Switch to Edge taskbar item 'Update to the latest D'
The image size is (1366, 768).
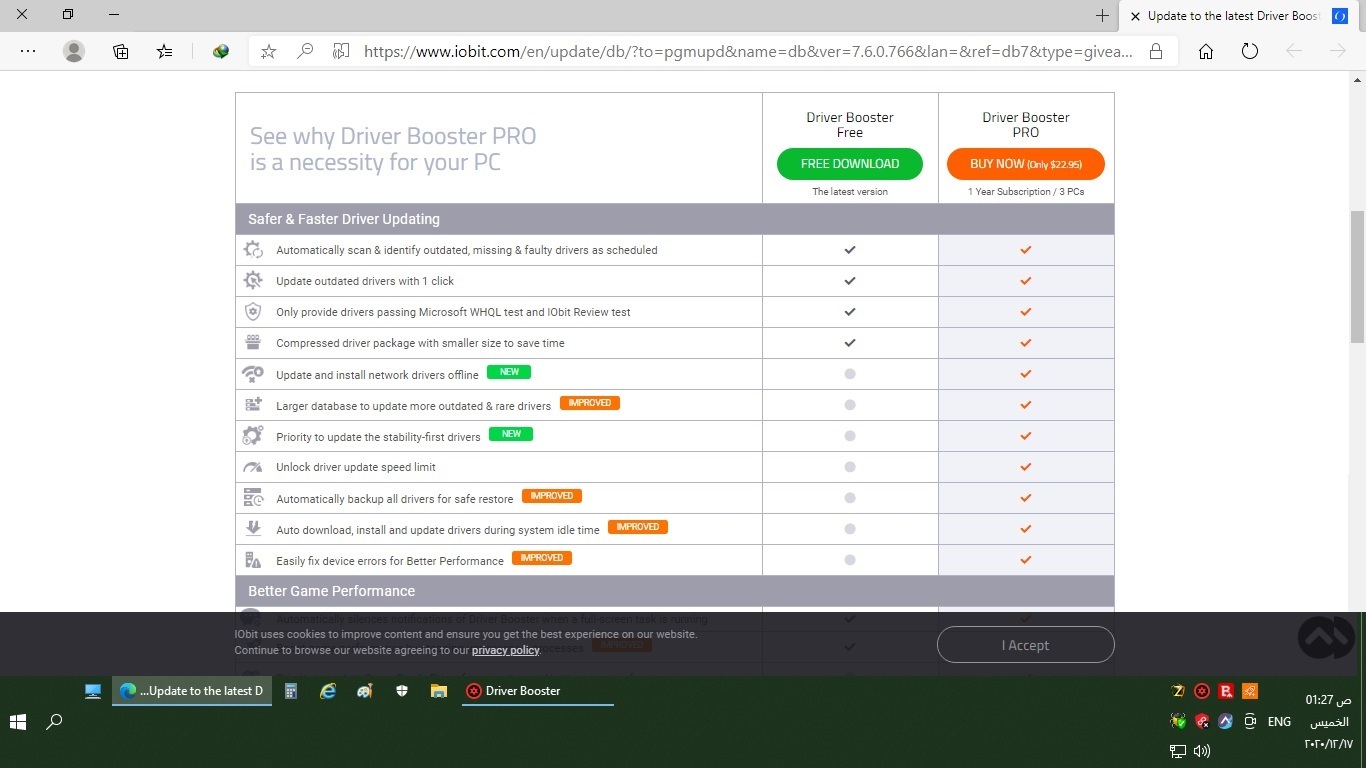[192, 691]
